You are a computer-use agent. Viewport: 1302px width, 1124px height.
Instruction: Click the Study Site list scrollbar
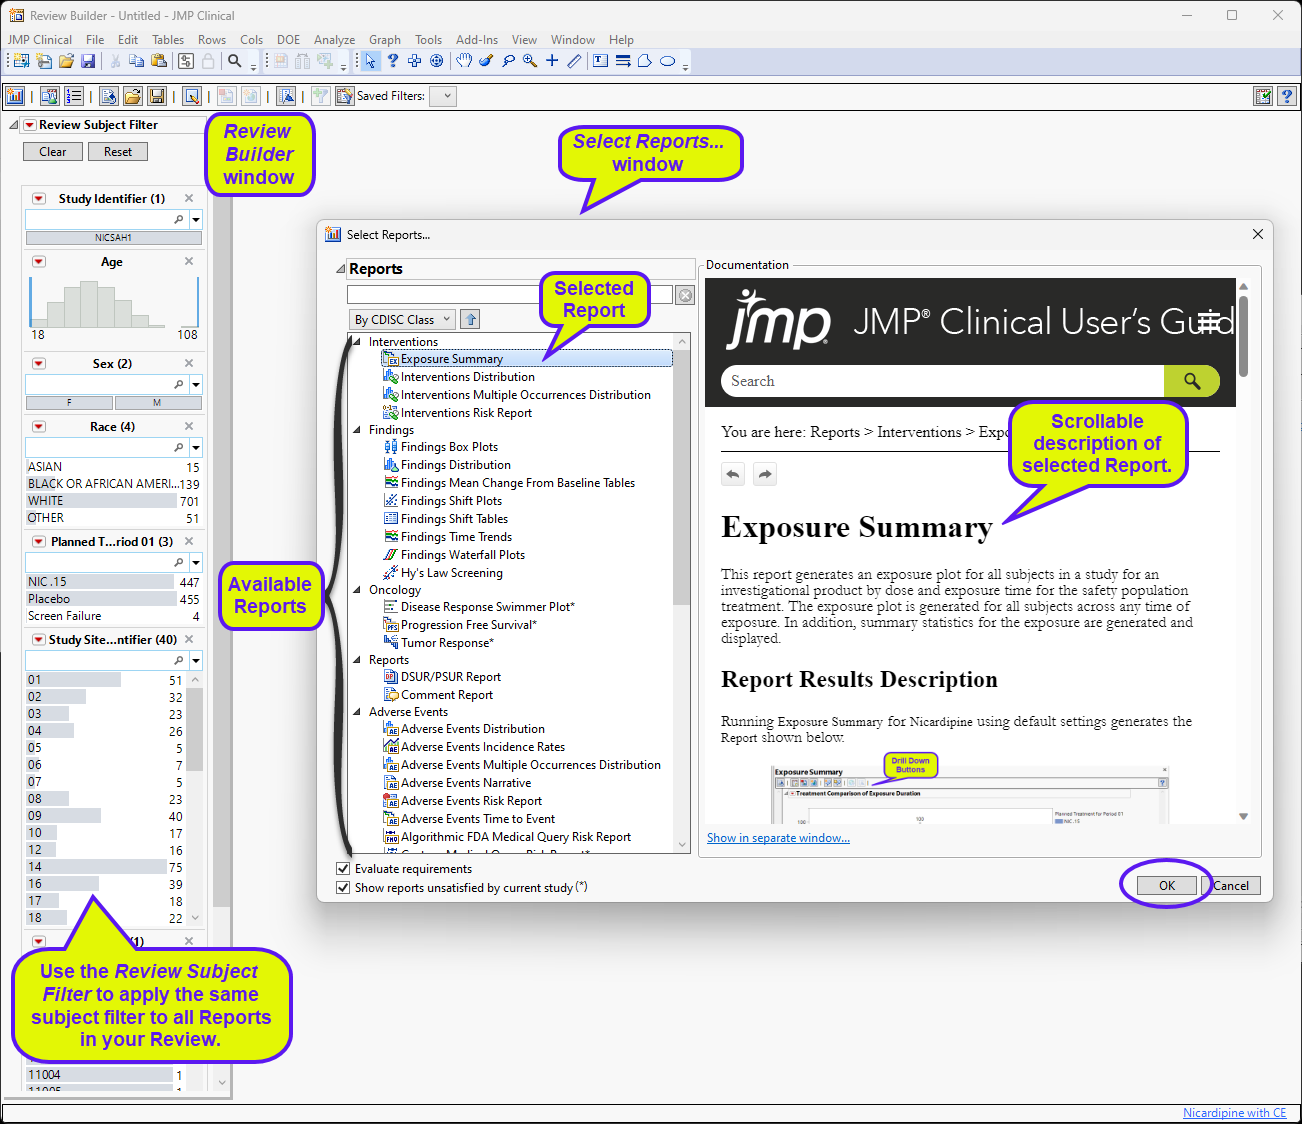[195, 798]
